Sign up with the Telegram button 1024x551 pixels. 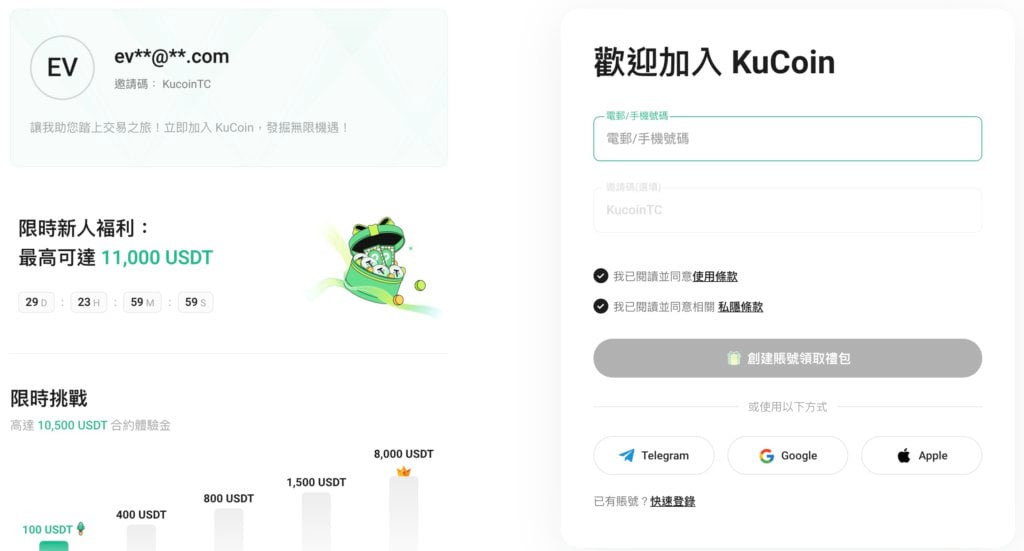pos(654,456)
